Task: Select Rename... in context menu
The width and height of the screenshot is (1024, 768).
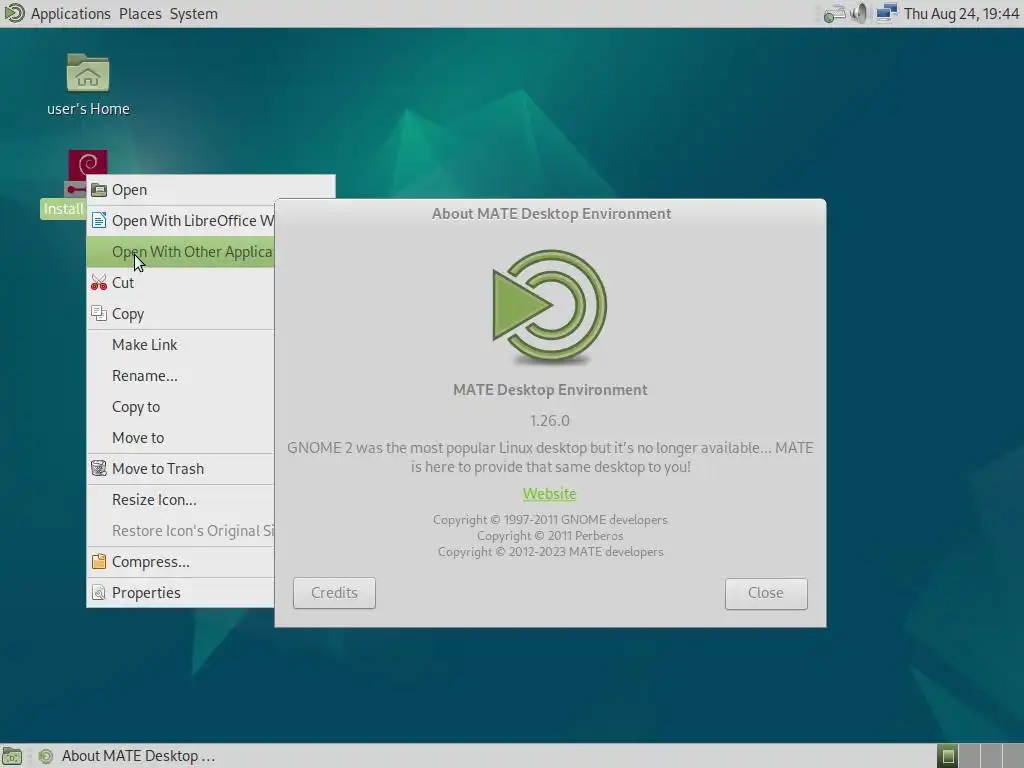Action: [180, 376]
